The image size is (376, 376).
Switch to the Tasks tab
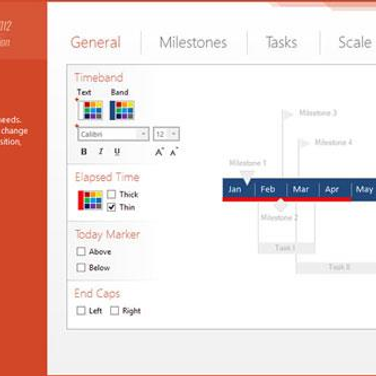282,43
